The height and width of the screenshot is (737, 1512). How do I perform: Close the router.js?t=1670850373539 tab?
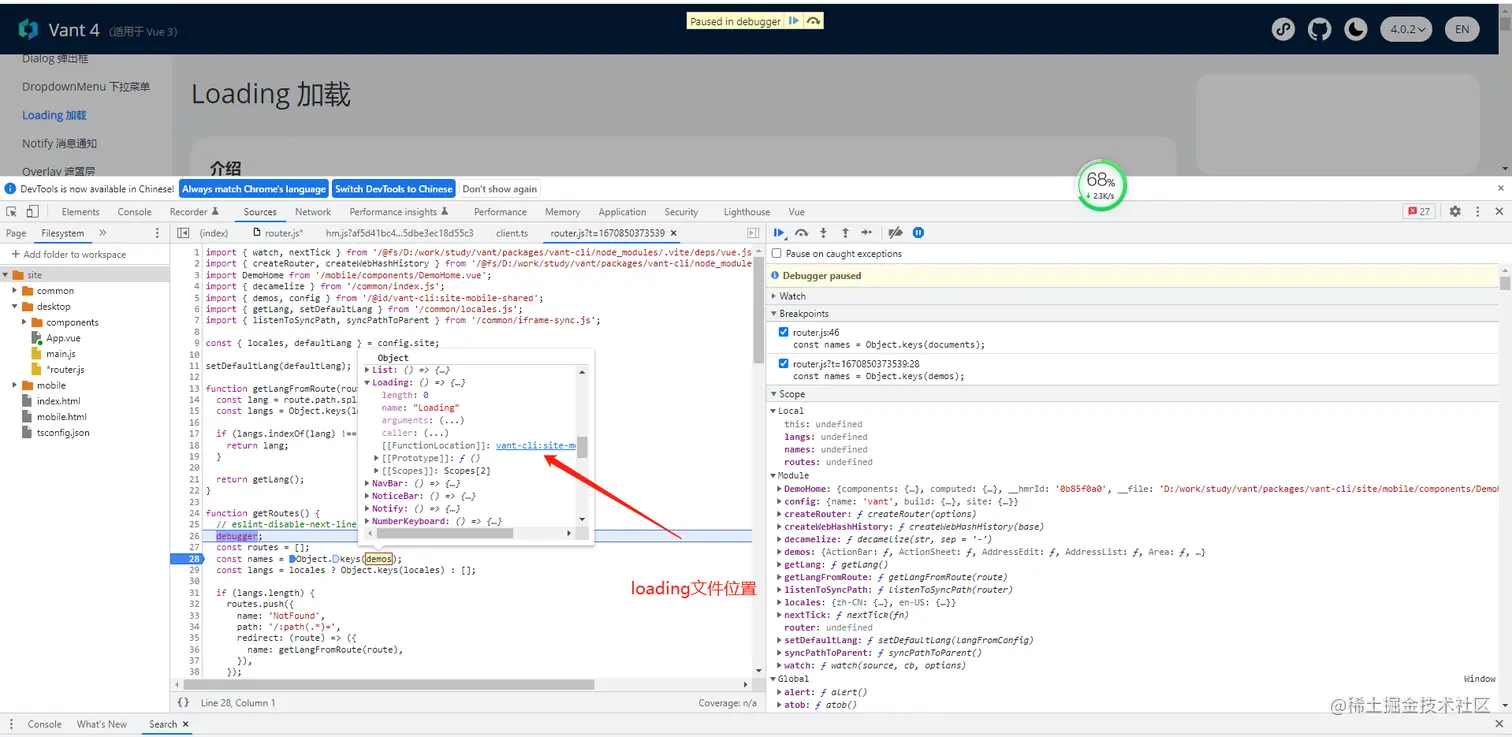(674, 233)
